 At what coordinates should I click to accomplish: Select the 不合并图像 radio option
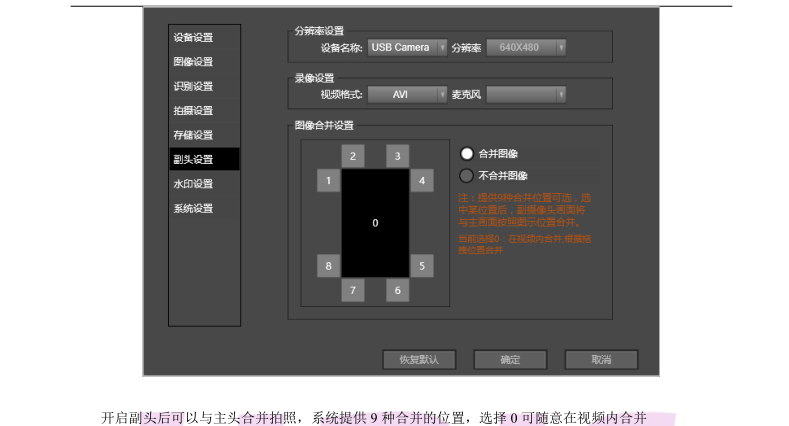(x=466, y=176)
